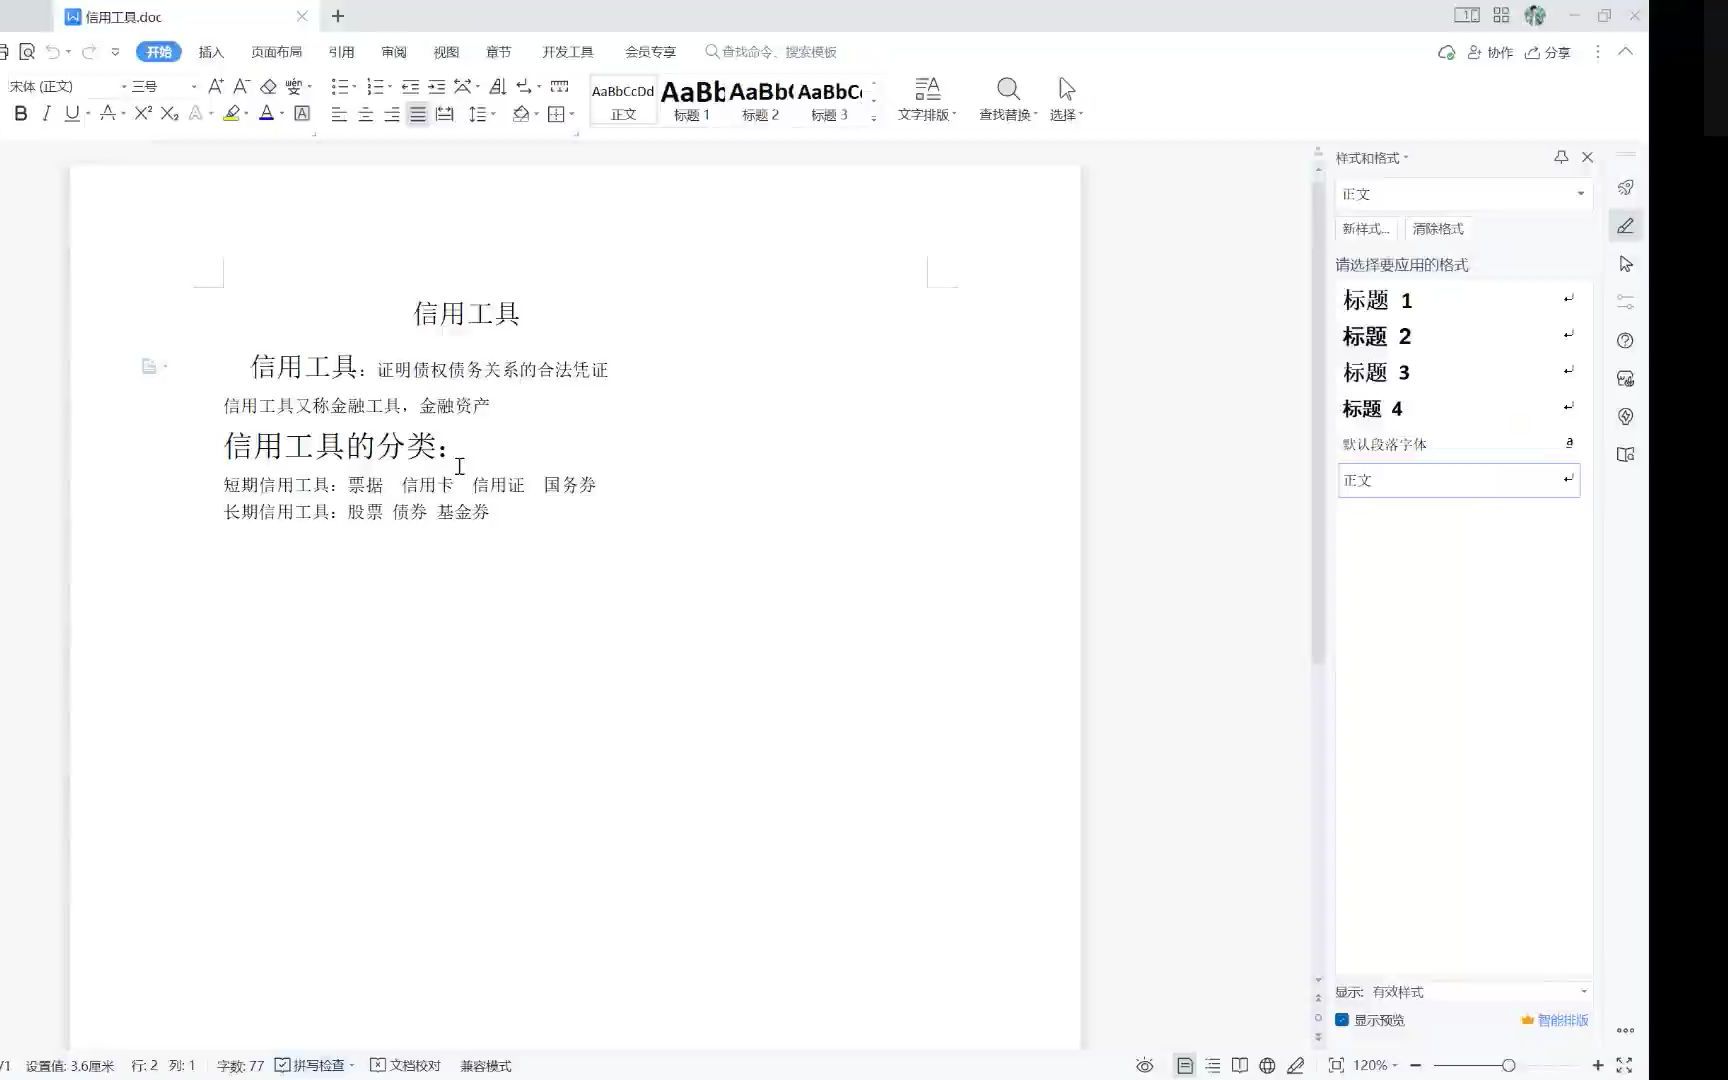Image resolution: width=1728 pixels, height=1080 pixels.
Task: Apply distributed alignment
Action: [x=445, y=114]
